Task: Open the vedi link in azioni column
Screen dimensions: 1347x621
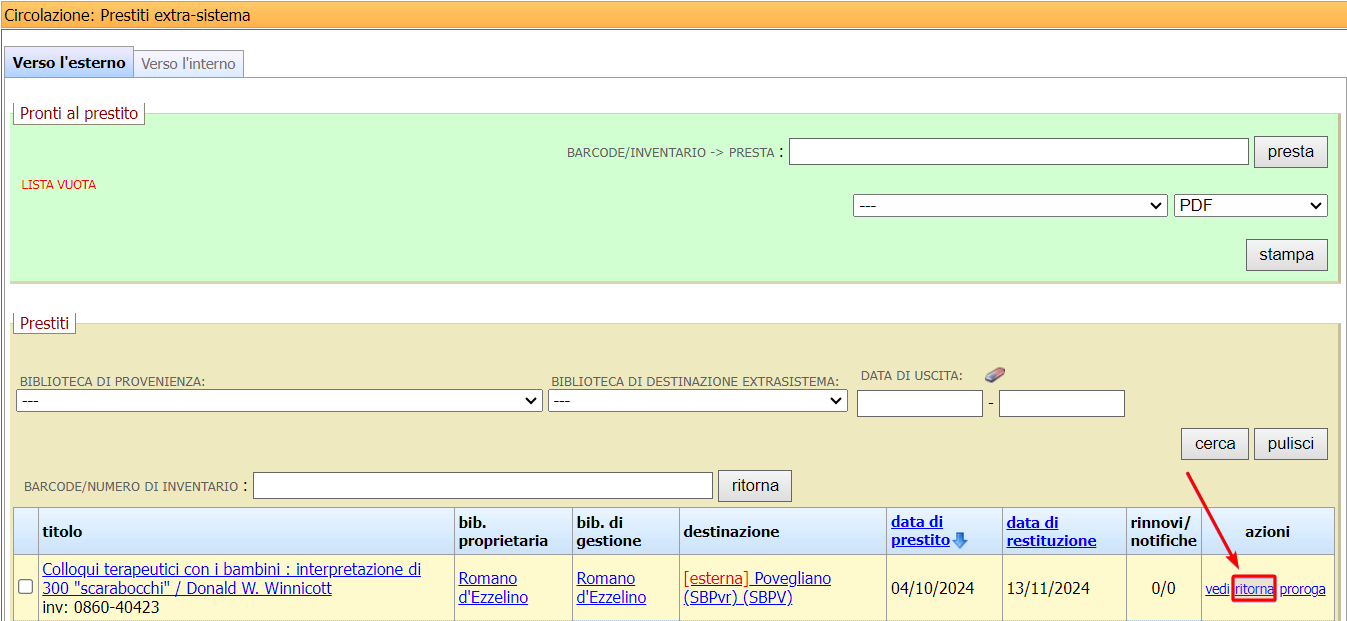Action: pyautogui.click(x=1217, y=589)
